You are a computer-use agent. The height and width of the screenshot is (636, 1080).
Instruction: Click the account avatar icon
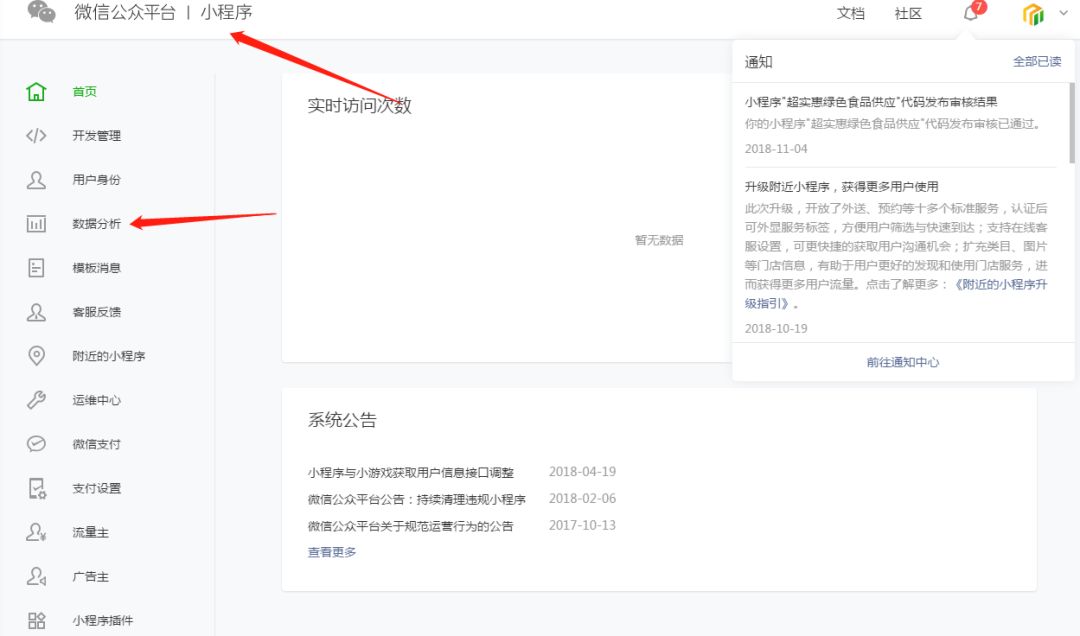(x=1033, y=14)
